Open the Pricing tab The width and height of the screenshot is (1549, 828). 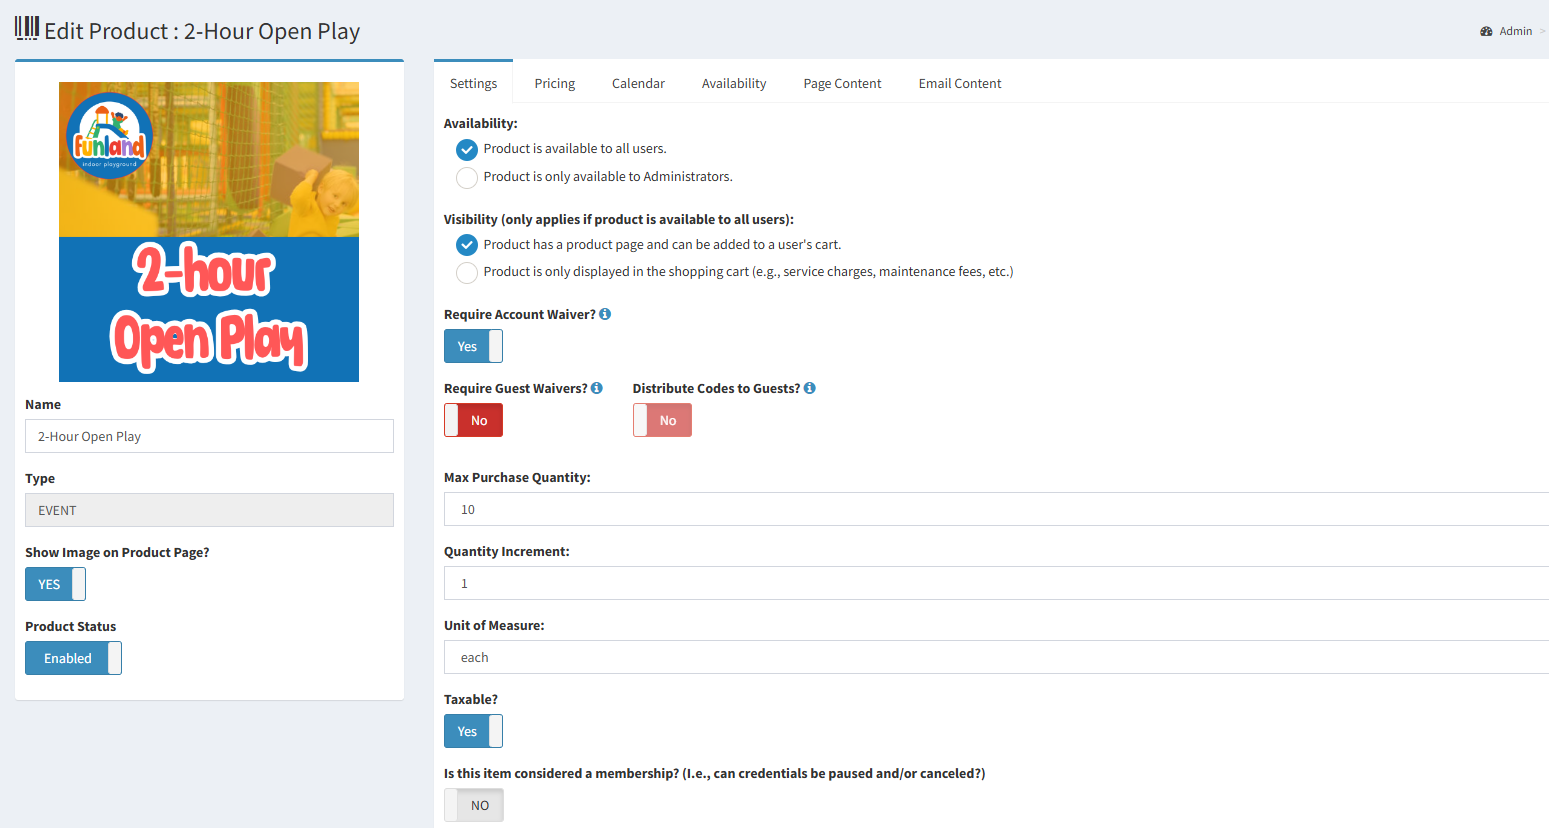tap(554, 83)
